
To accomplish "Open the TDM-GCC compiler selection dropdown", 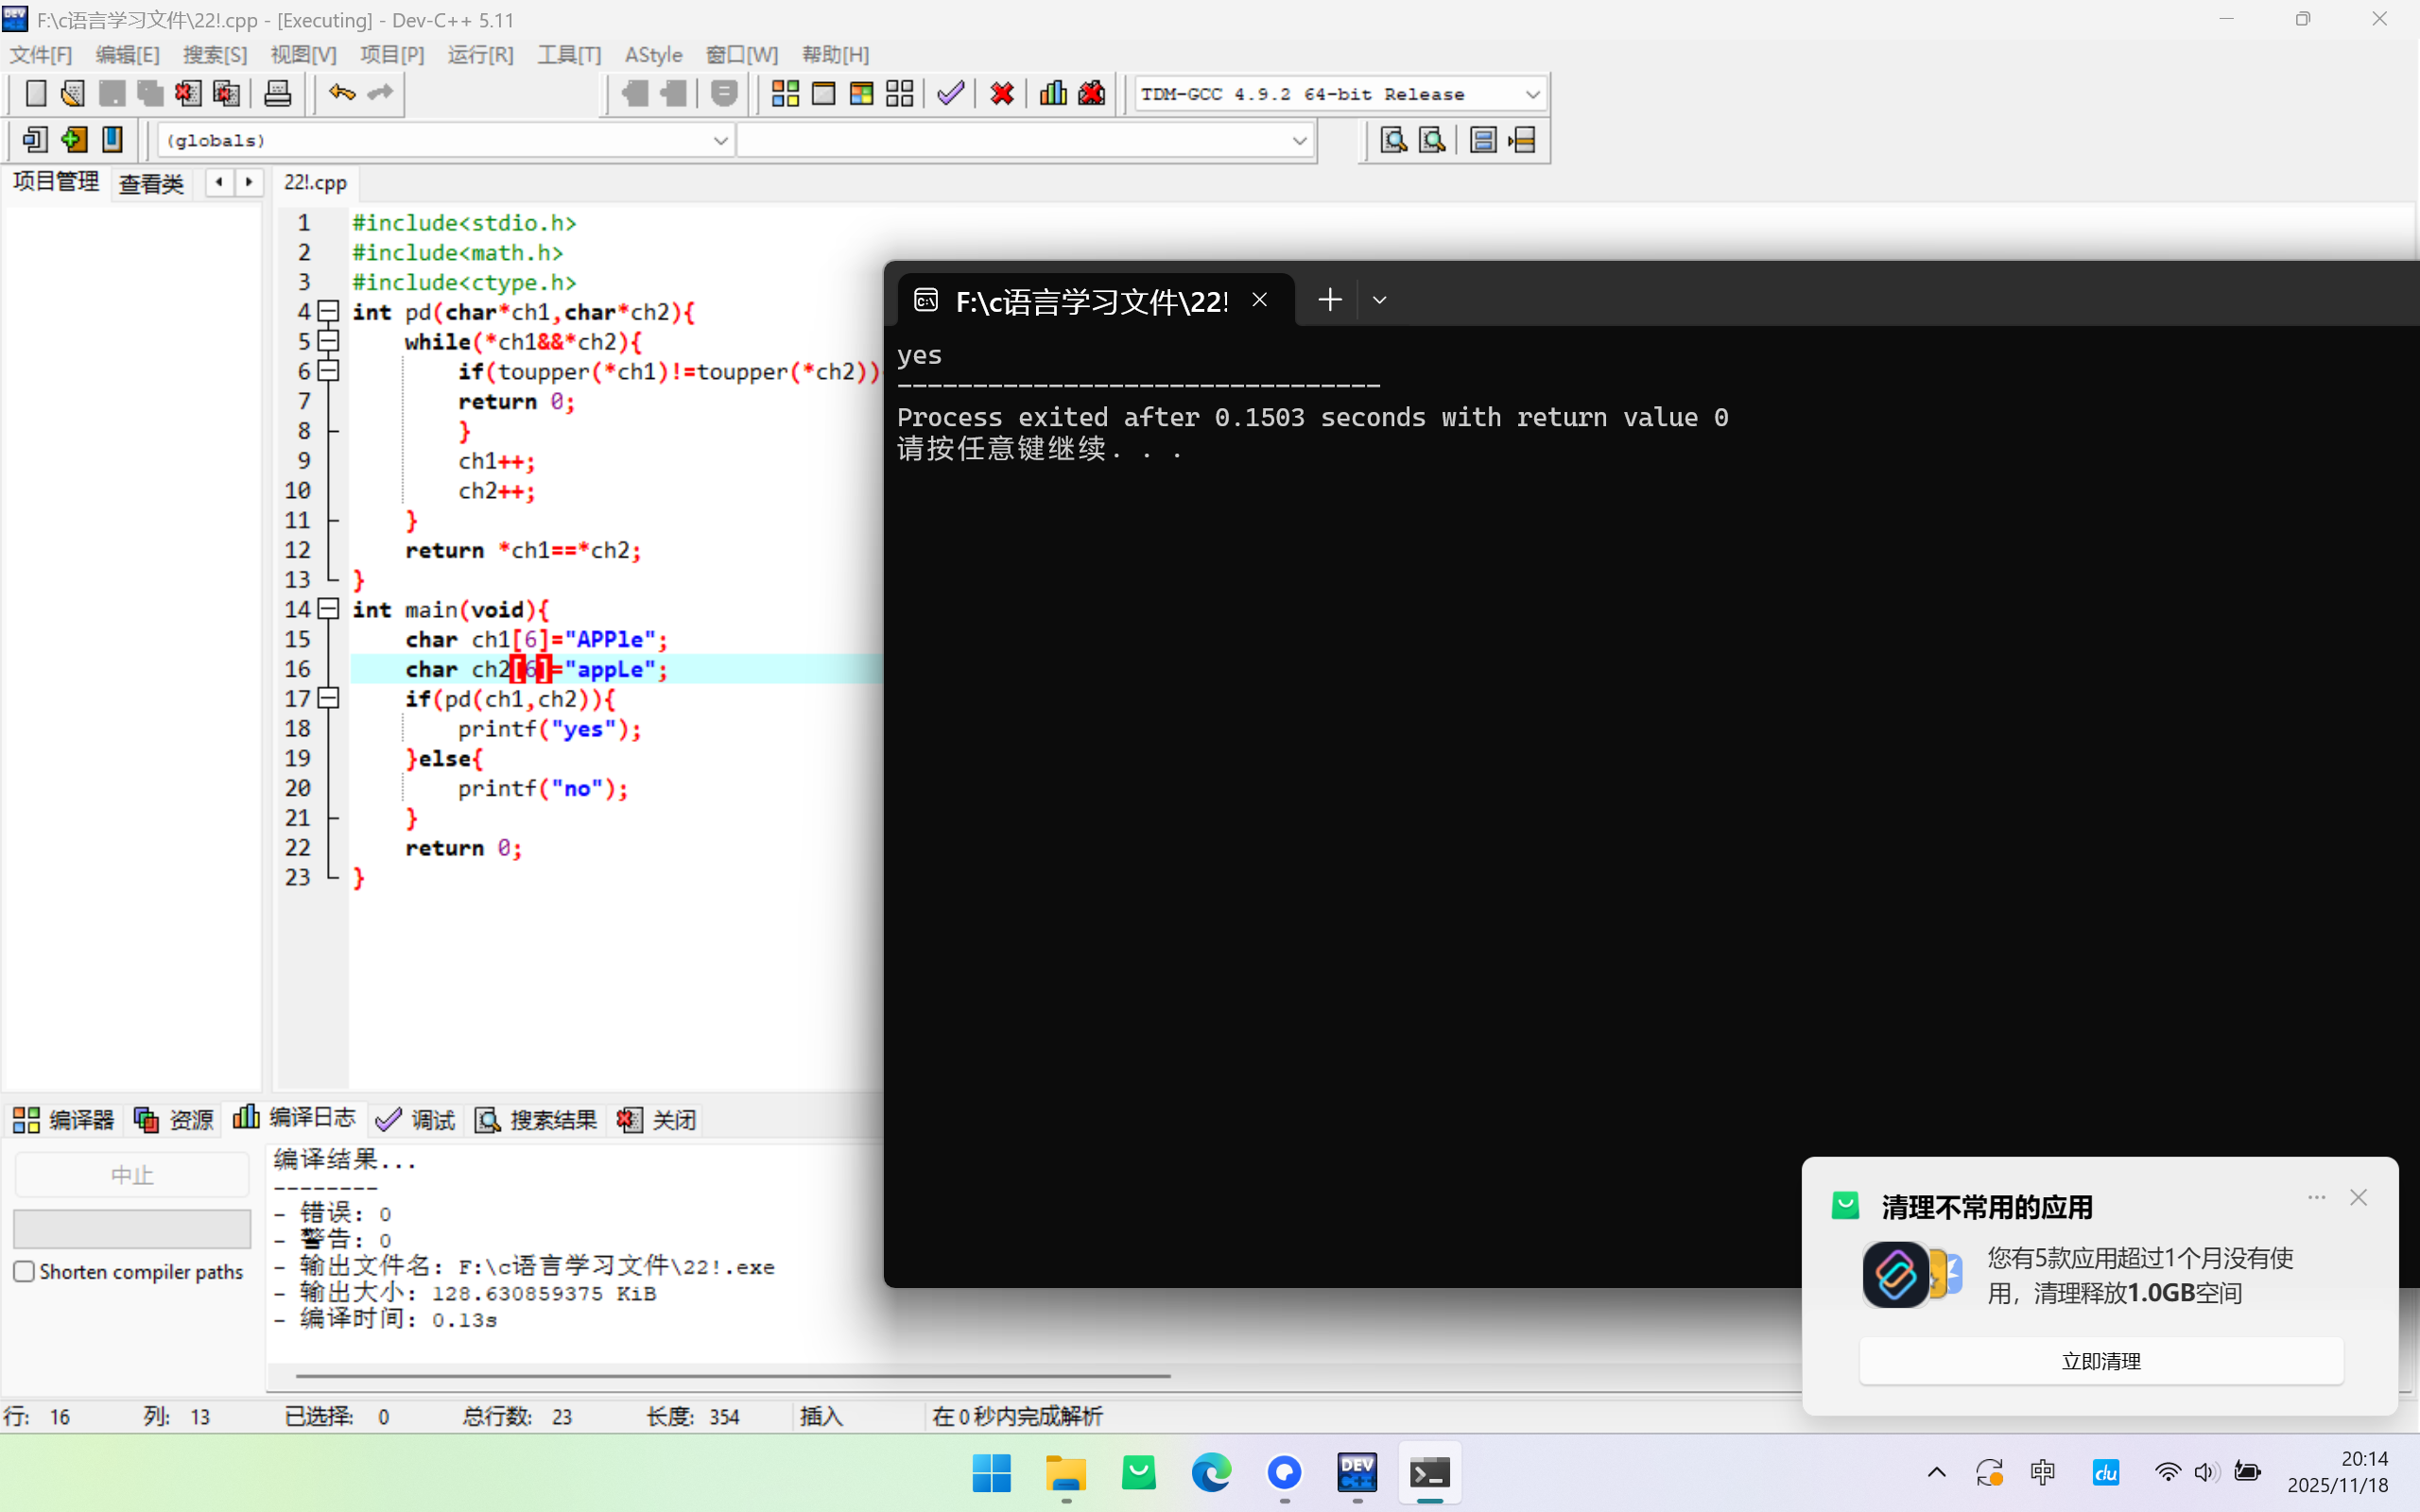I will pos(1531,94).
